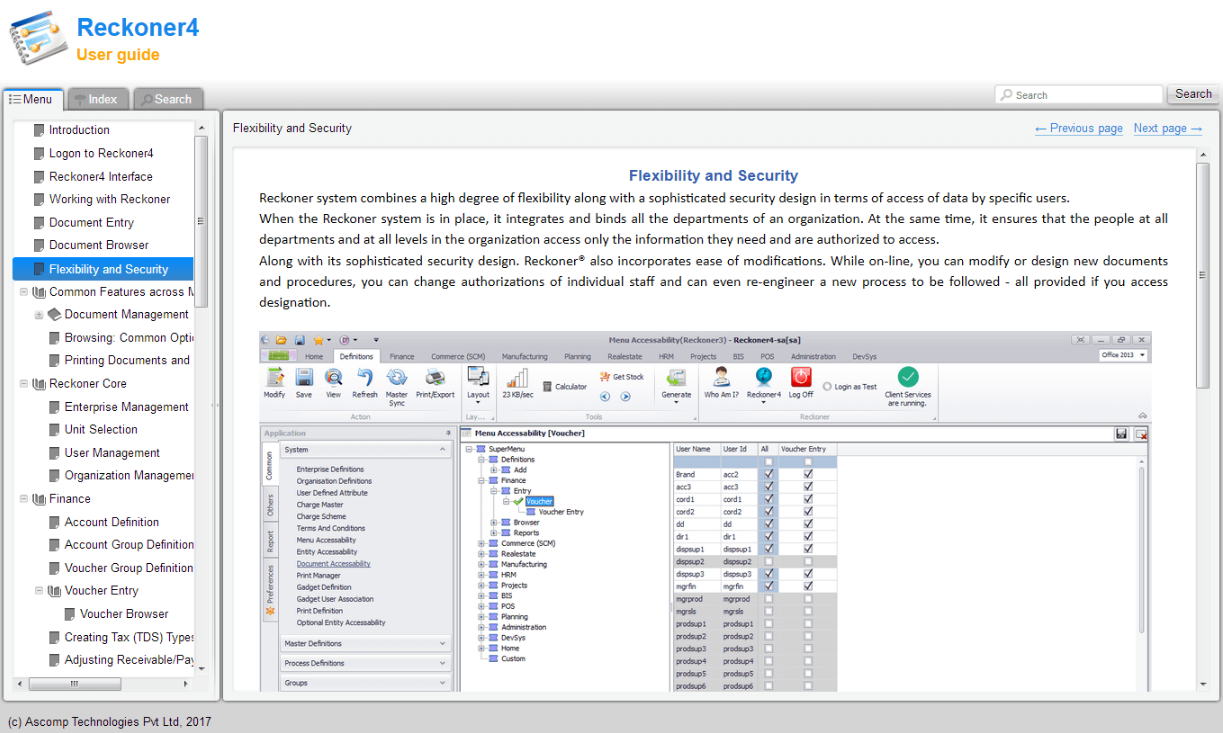The height and width of the screenshot is (733, 1223).
Task: Switch to the Menu tab
Action: 32,99
